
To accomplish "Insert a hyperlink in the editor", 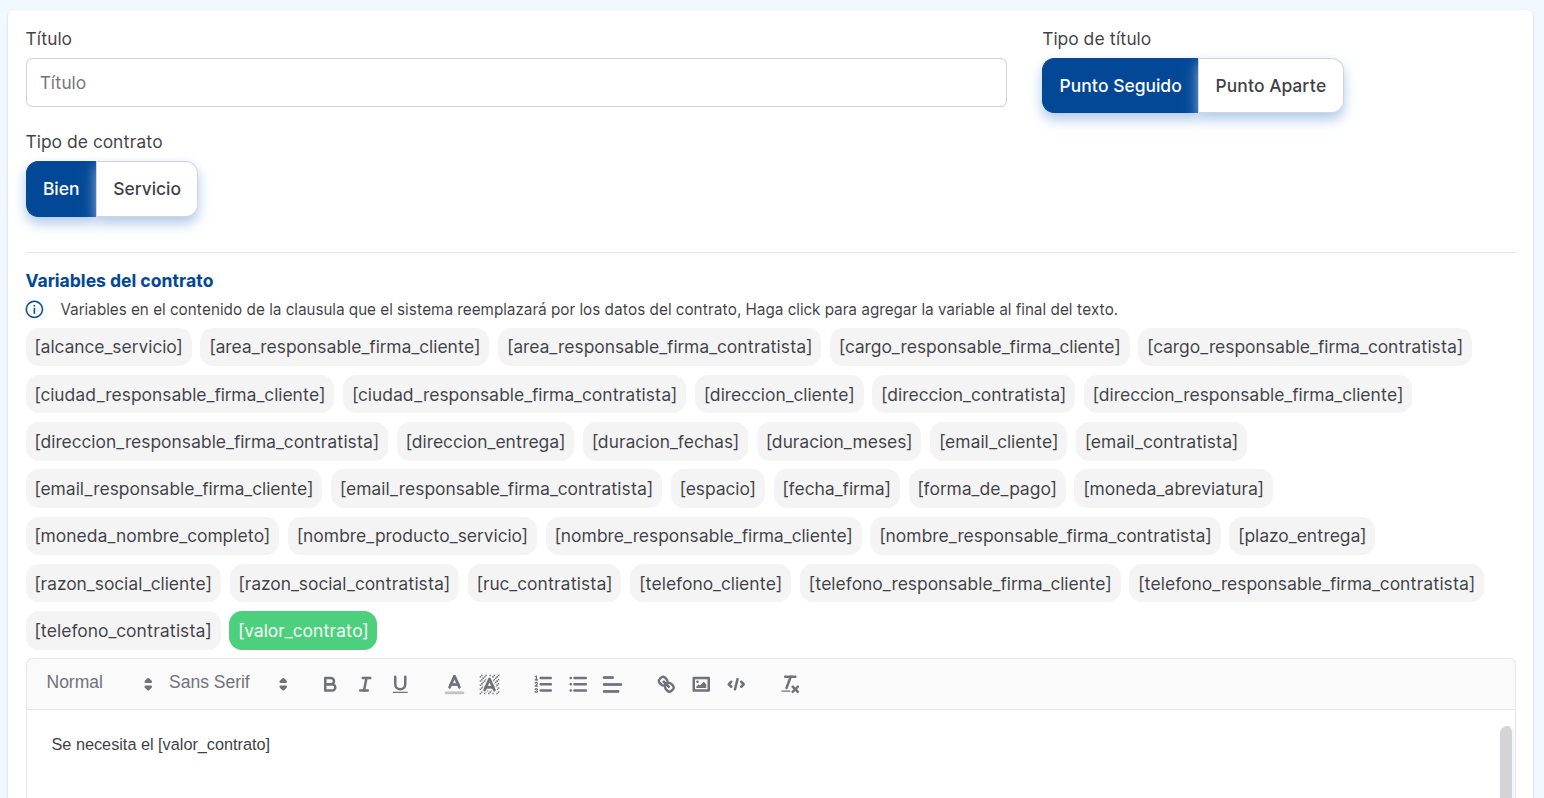I will [x=666, y=685].
